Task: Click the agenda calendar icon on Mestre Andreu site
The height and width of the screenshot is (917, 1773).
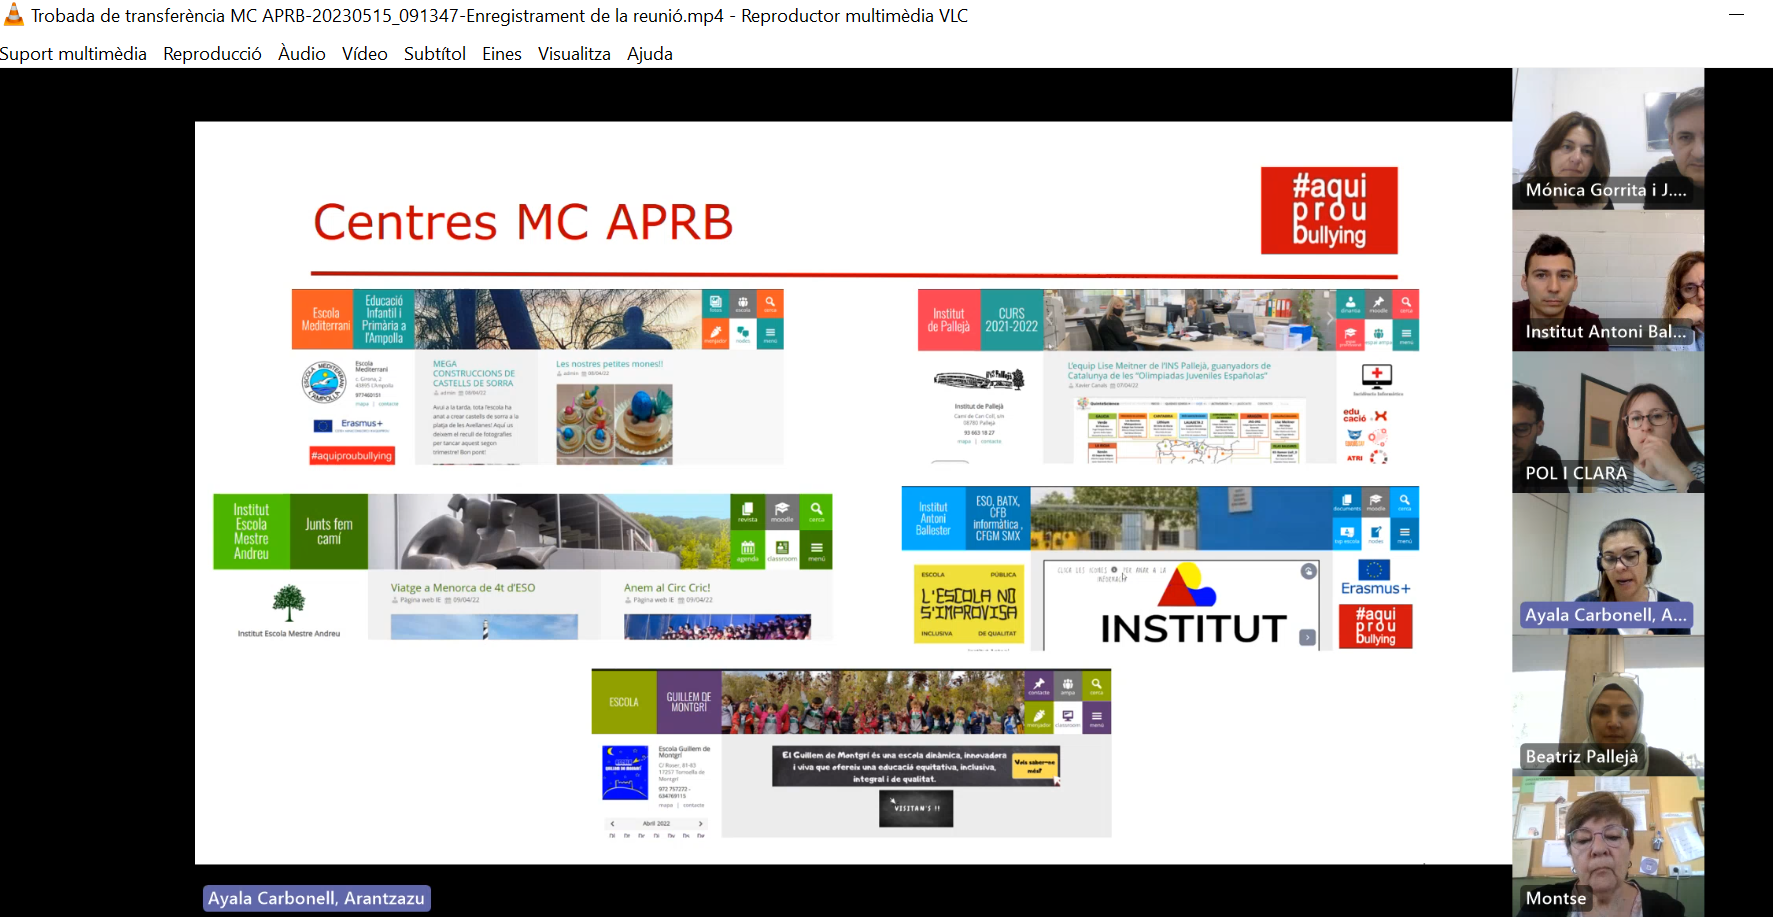Action: click(747, 550)
